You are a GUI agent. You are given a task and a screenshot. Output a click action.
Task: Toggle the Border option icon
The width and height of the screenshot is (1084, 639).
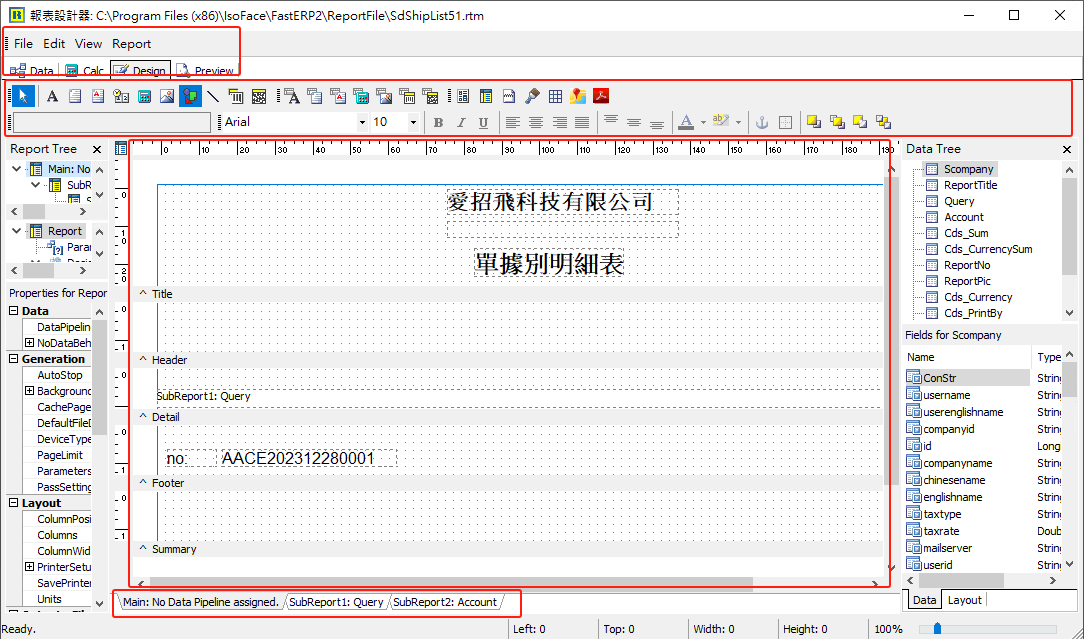click(785, 122)
